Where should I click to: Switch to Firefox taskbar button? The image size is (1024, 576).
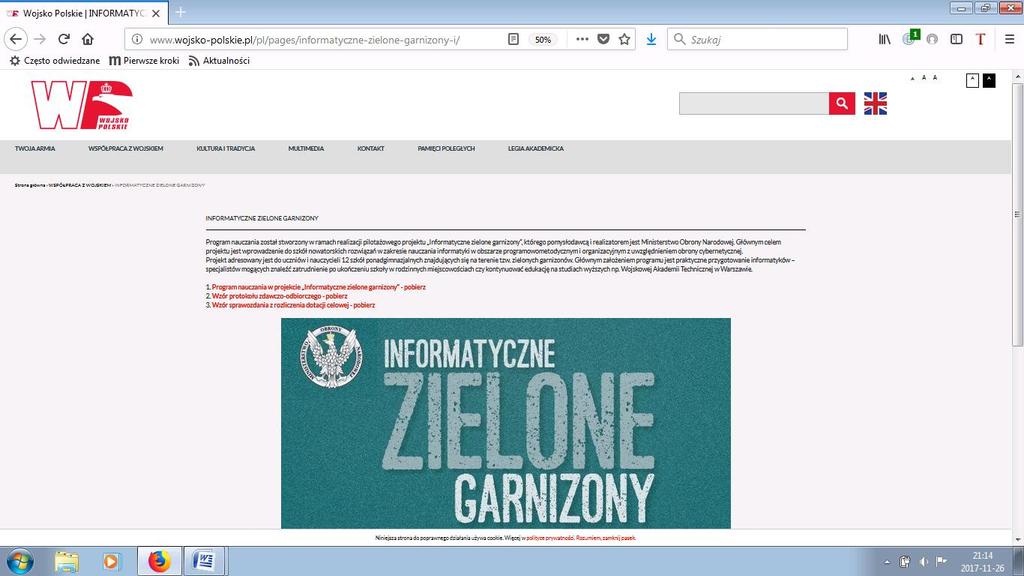click(159, 562)
